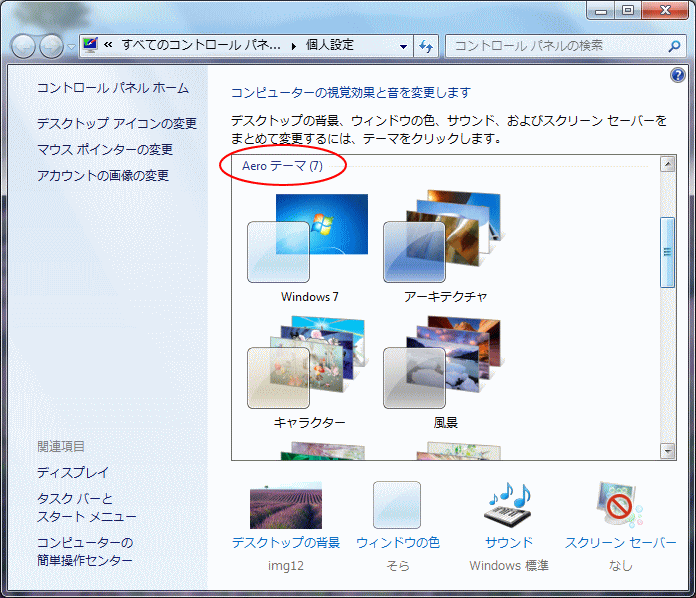Open タスク バーと スタート メニュー link
The image size is (696, 598).
click(x=87, y=507)
